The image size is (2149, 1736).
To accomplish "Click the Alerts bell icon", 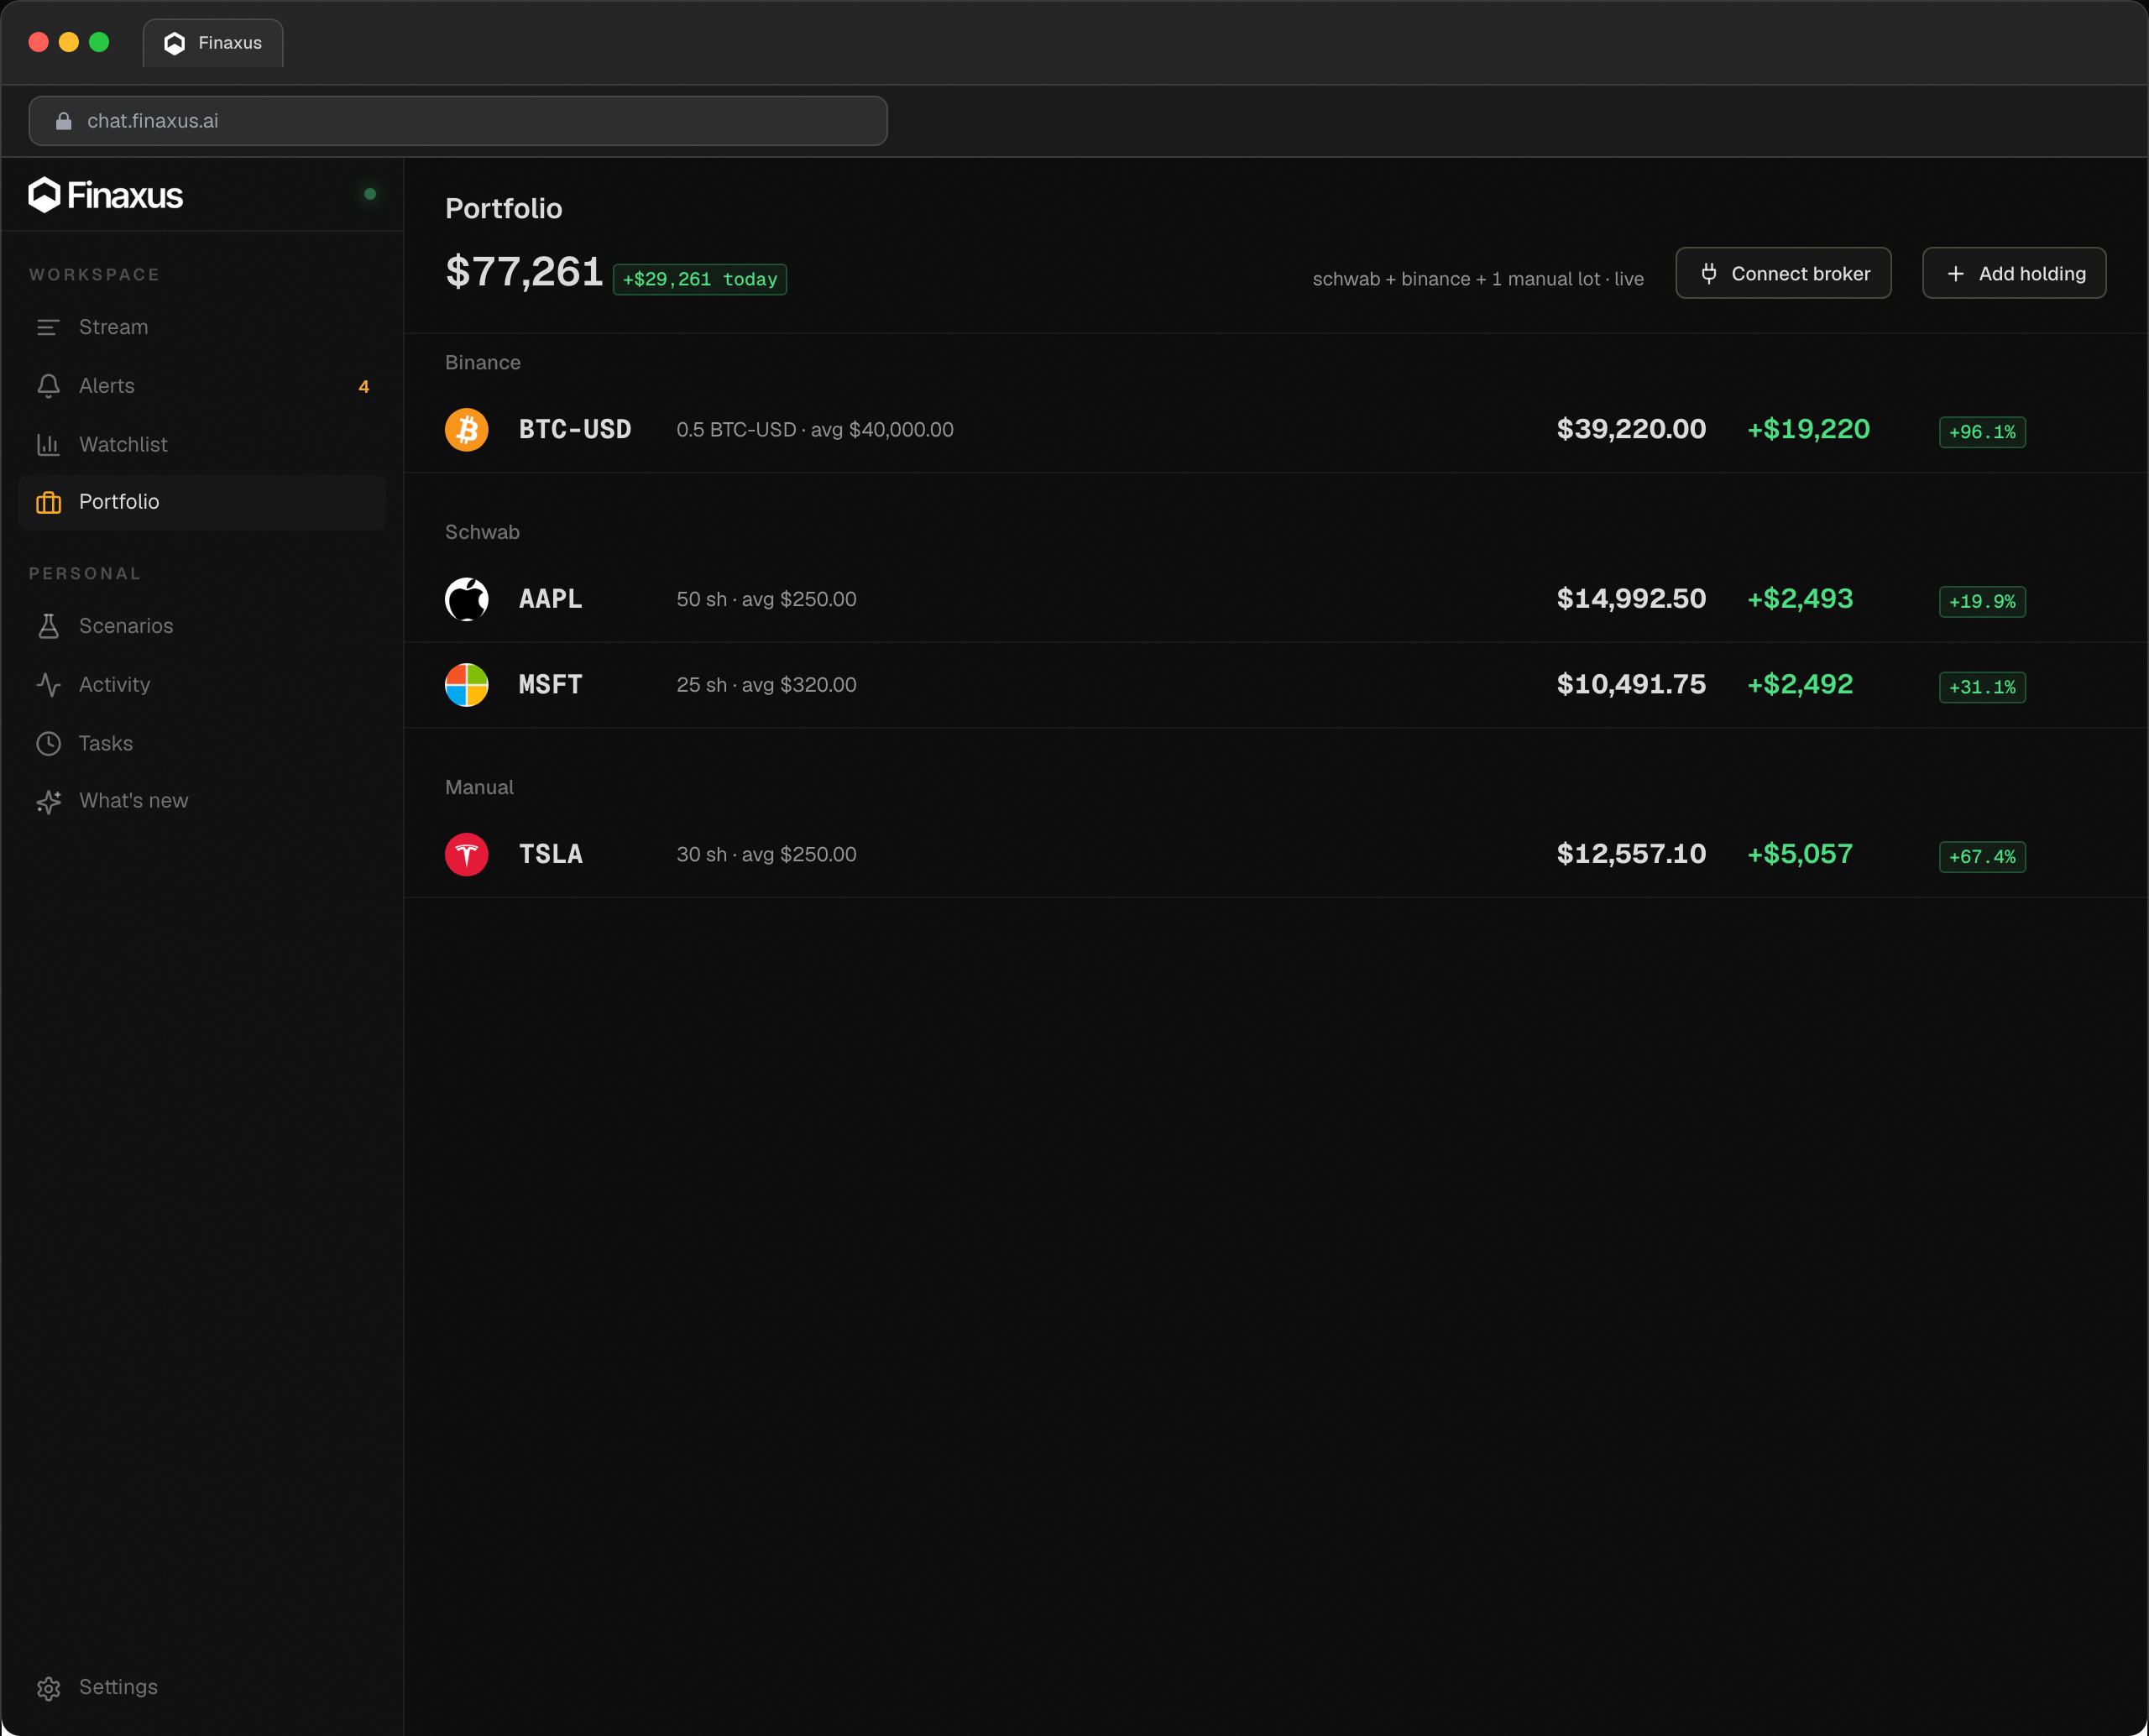I will [48, 386].
